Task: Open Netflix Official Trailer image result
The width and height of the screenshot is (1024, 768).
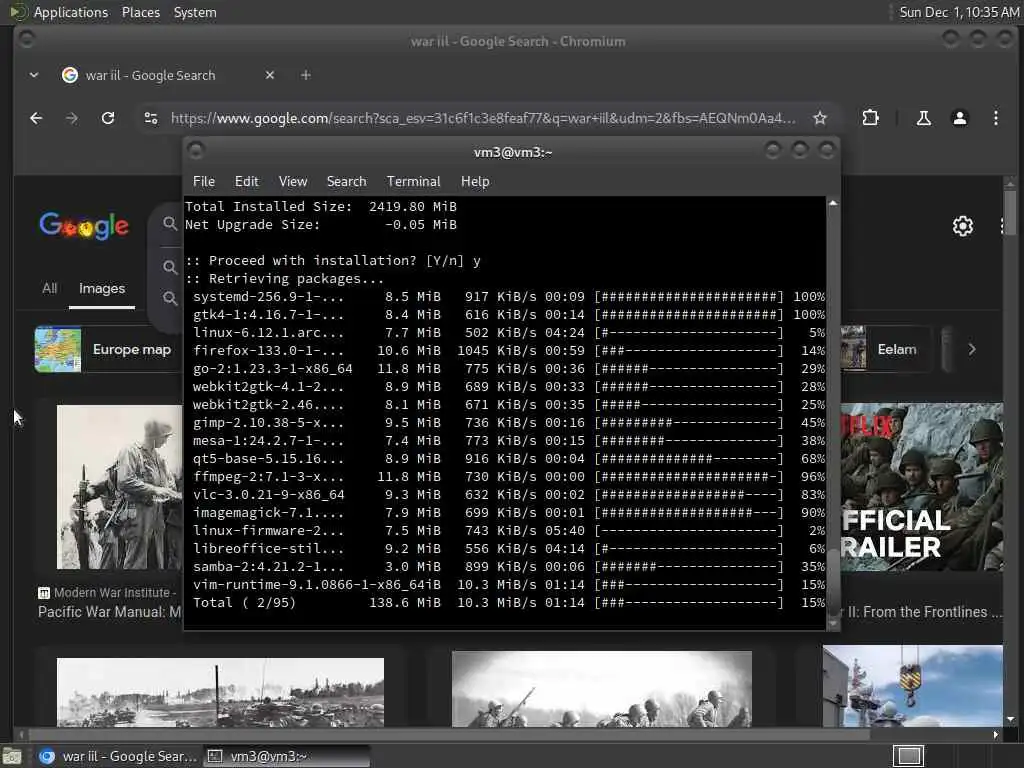Action: 921,487
